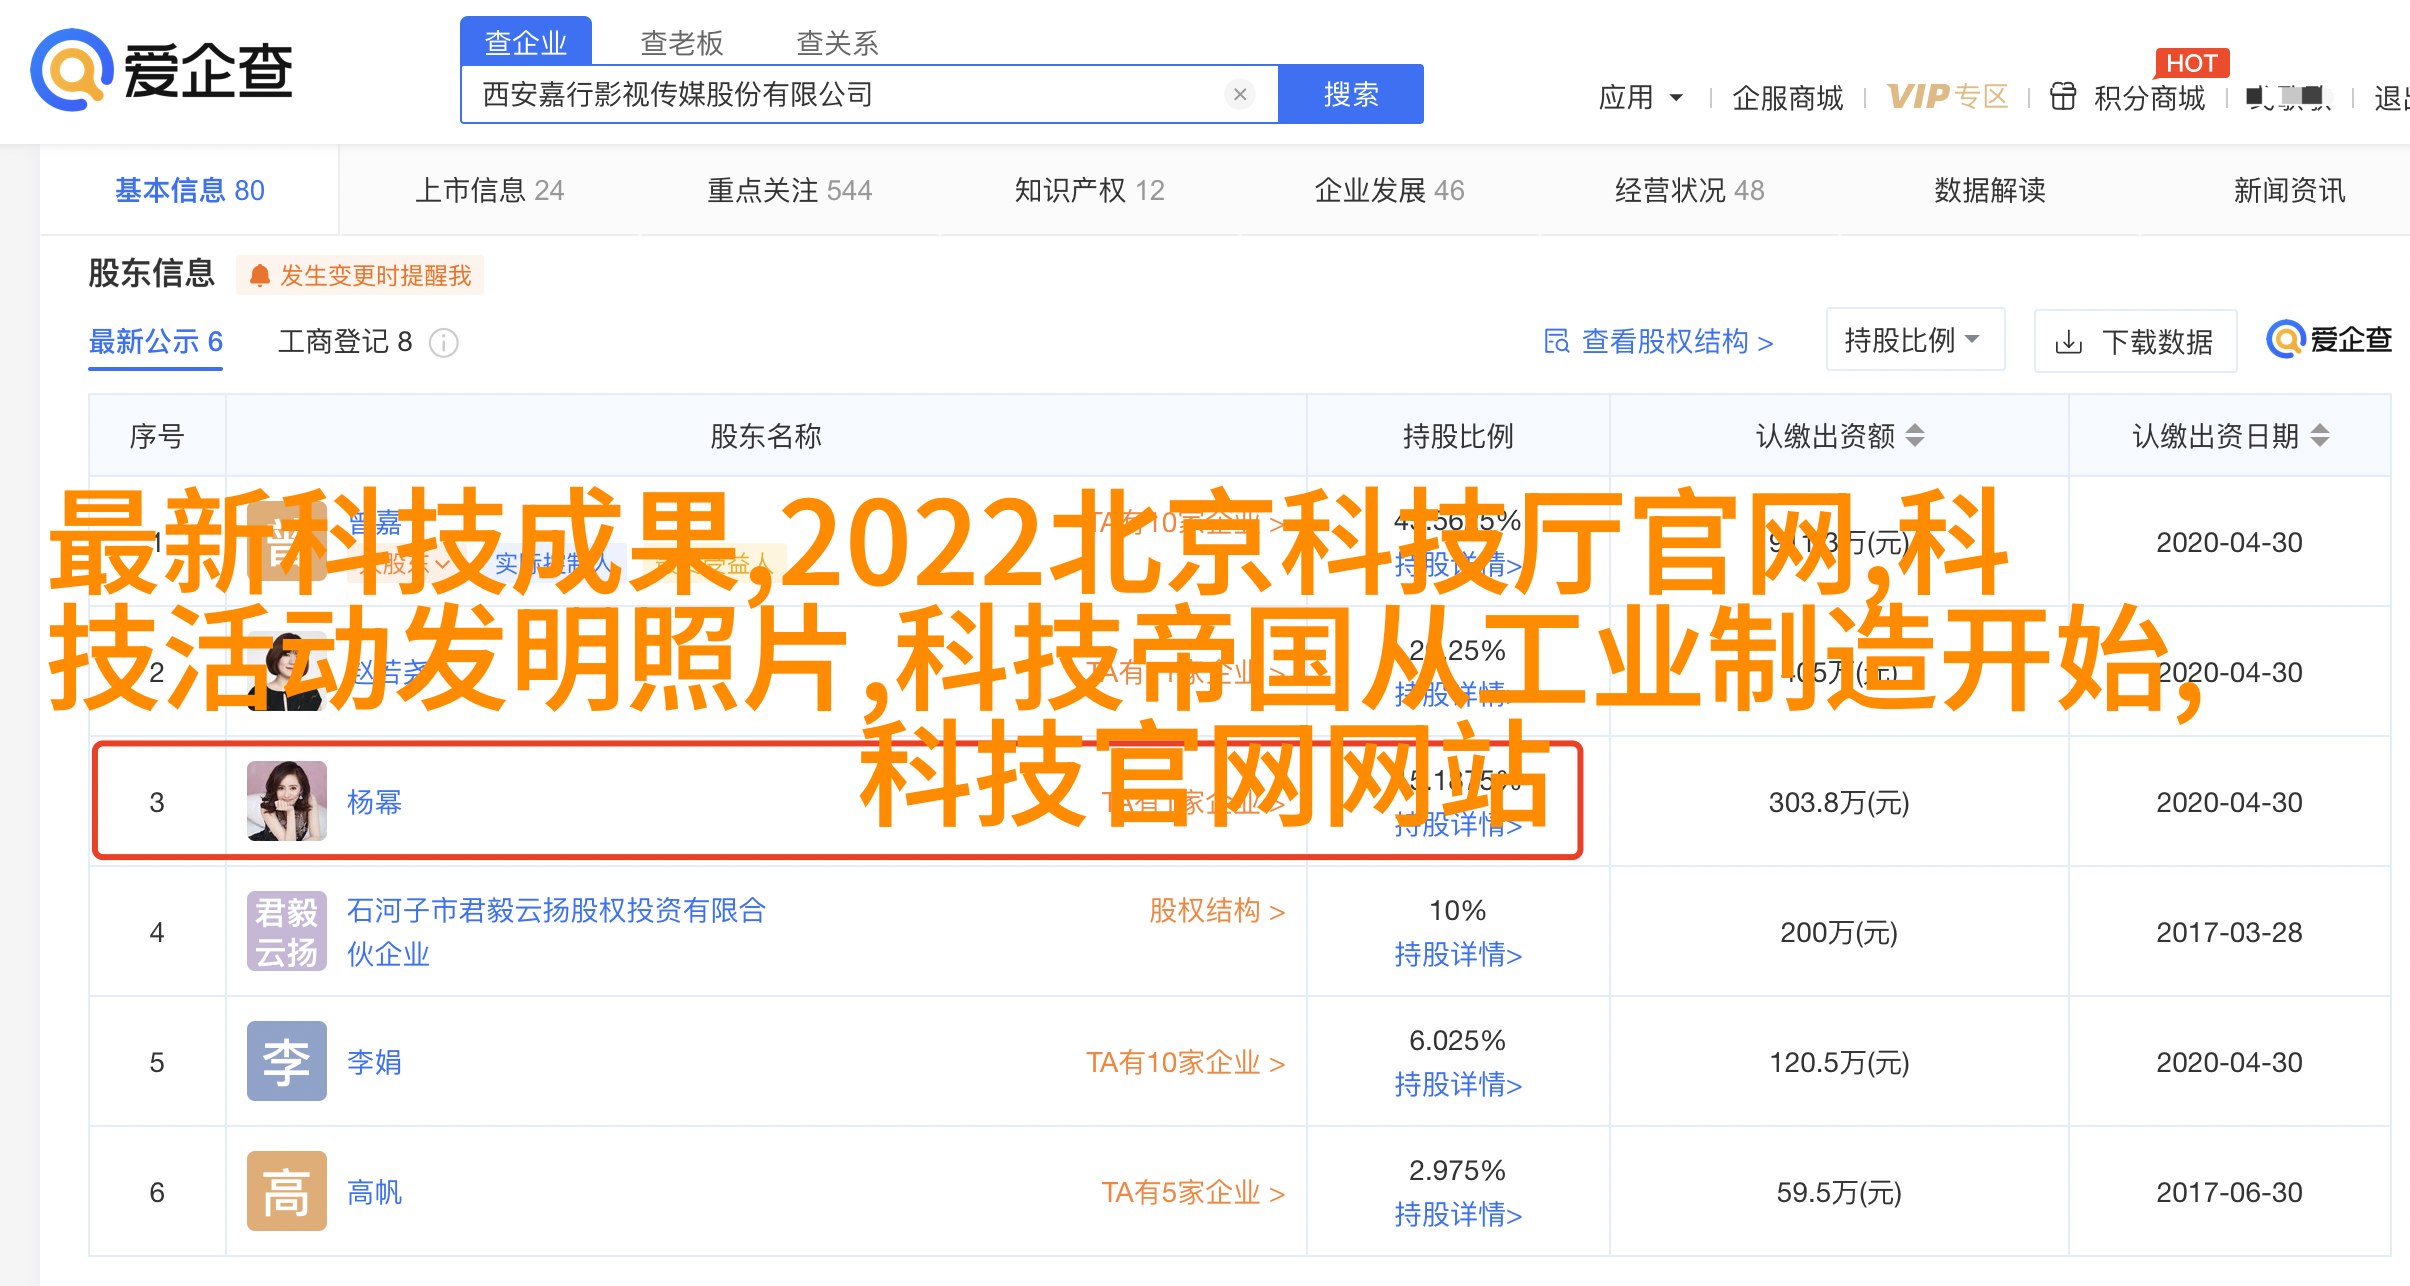This screenshot has height=1286, width=2410.
Task: Open 持股详情 under 2.975% holding
Action: 1458,1214
